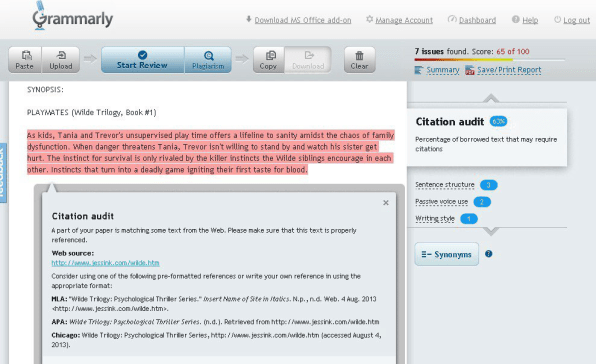The width and height of the screenshot is (596, 364).
Task: Click the Sentence structure count badge
Action: click(488, 185)
